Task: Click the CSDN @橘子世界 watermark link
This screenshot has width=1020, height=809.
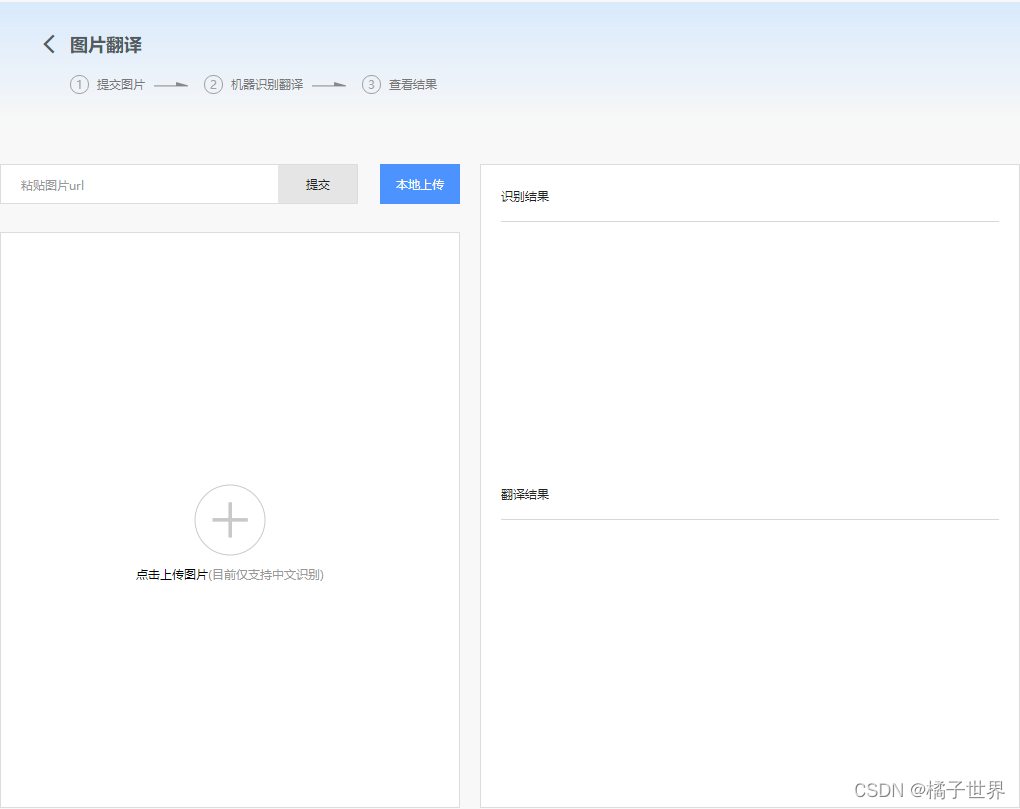Action: click(x=930, y=789)
